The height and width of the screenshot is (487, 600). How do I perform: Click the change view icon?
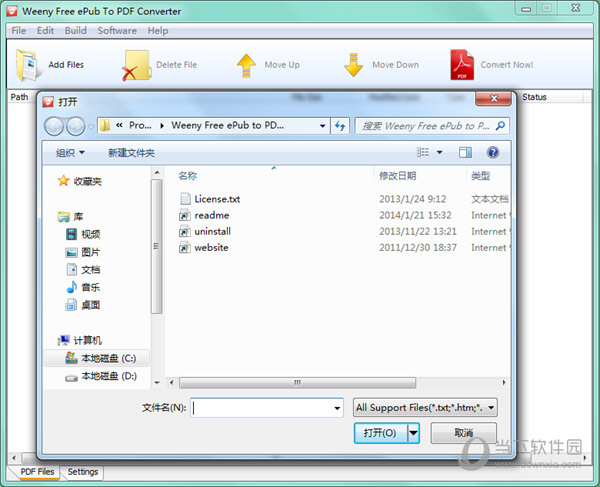(x=422, y=152)
